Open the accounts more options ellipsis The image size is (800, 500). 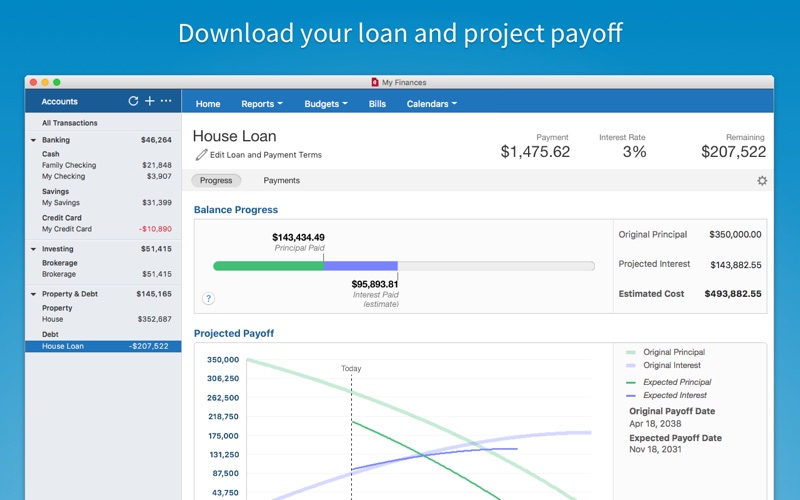coord(166,101)
